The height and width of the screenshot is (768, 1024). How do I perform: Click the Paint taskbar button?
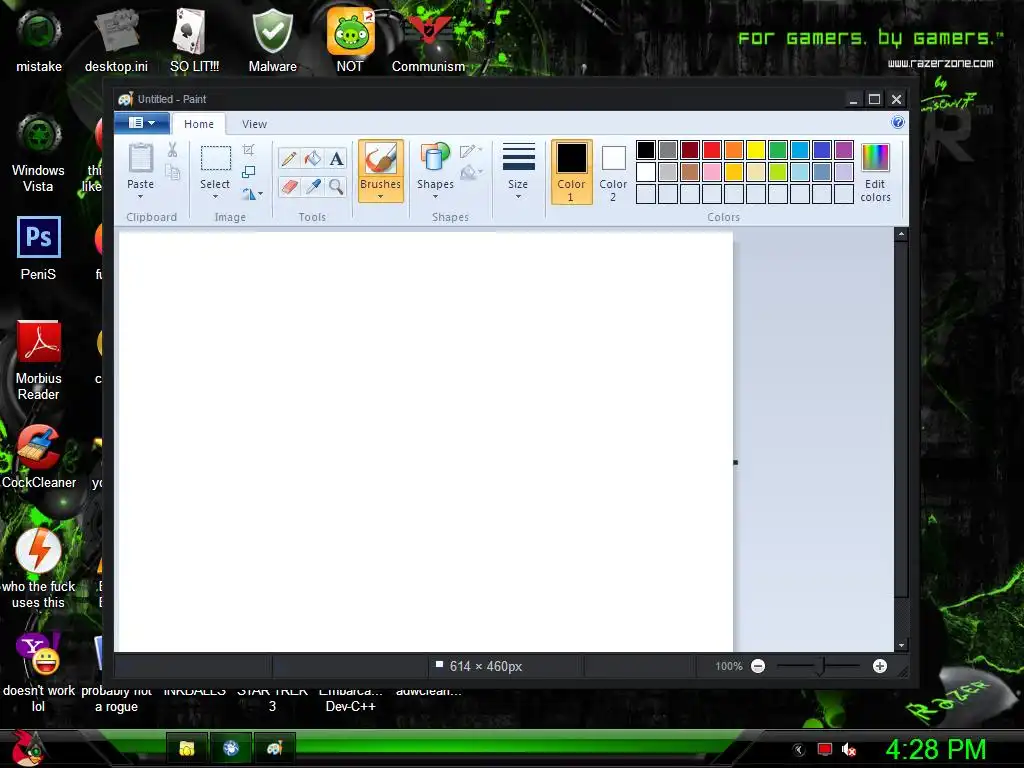click(275, 748)
